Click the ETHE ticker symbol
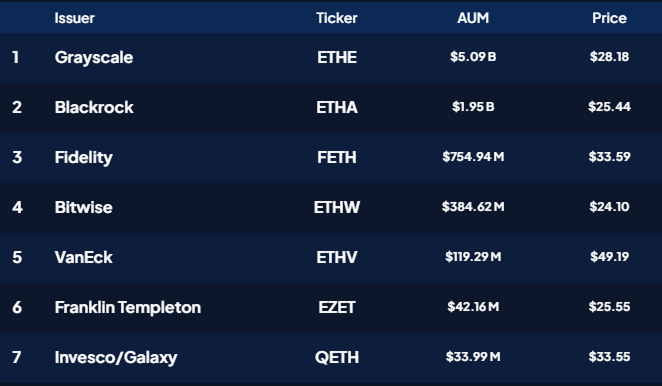Image resolution: width=662 pixels, height=386 pixels. click(337, 57)
